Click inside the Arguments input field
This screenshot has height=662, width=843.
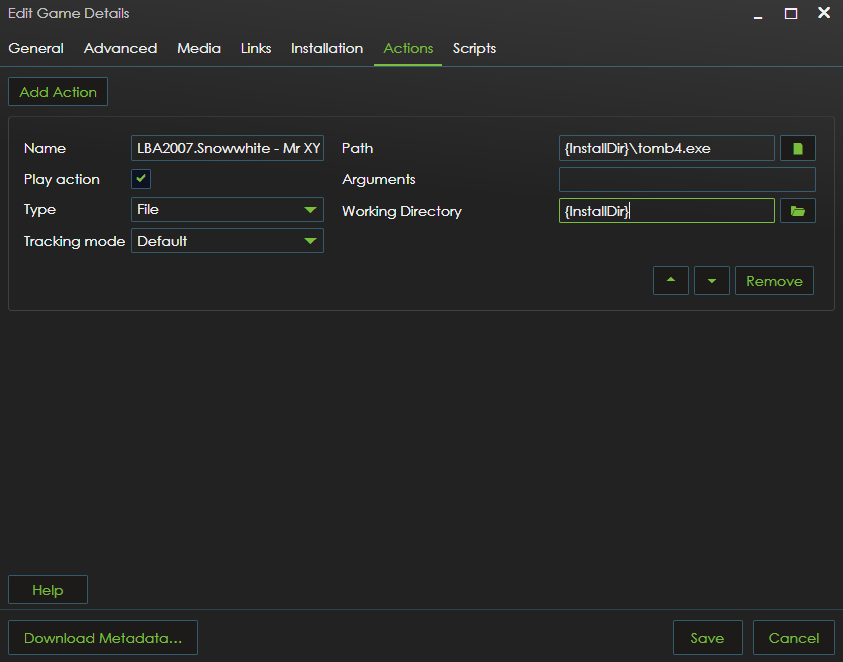point(687,179)
